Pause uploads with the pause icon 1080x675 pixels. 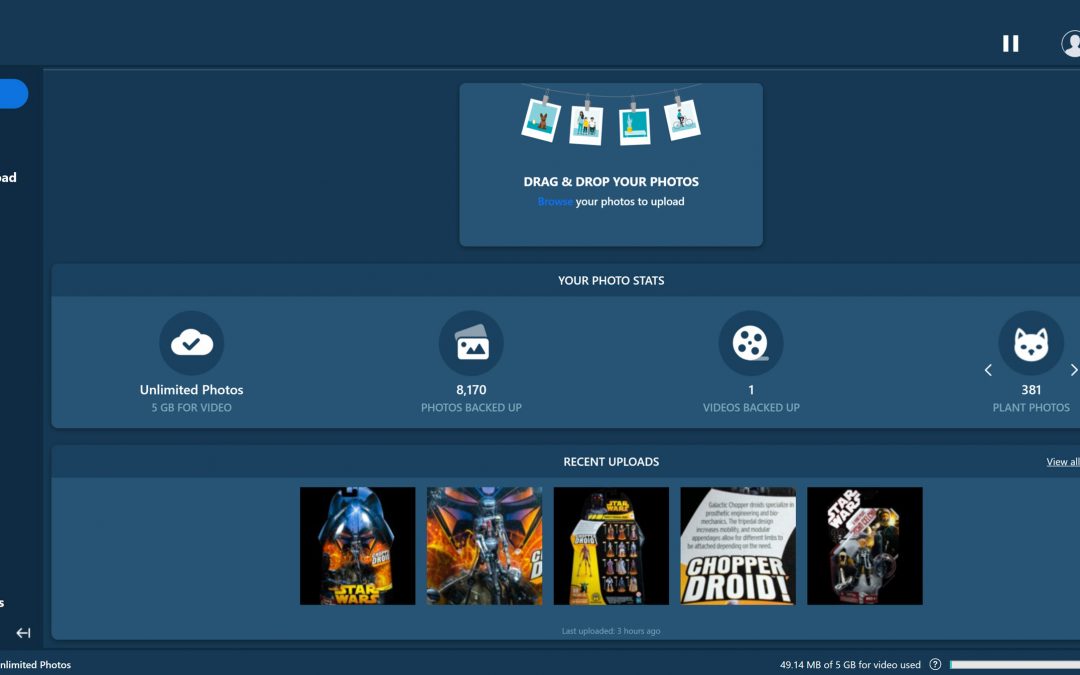point(1011,43)
